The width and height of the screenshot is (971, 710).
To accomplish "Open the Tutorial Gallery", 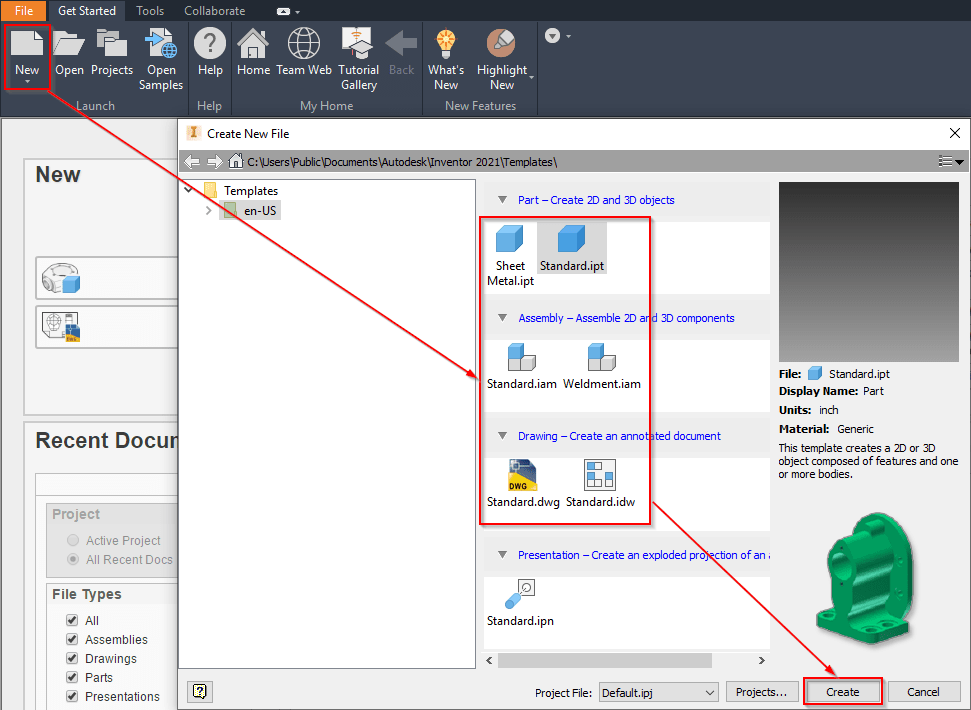I will [358, 45].
